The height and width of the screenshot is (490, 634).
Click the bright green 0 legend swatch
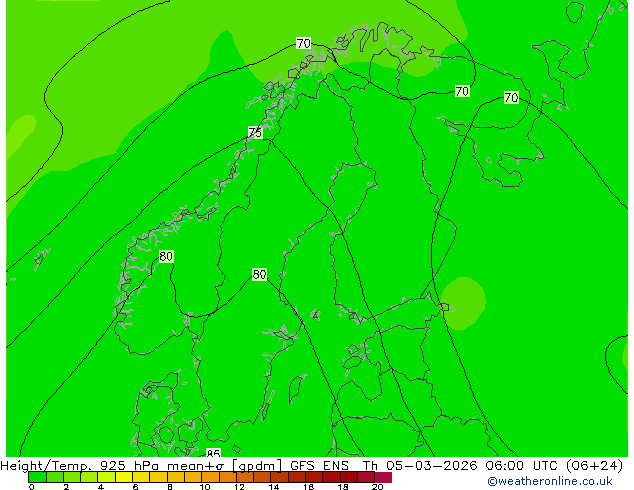pyautogui.click(x=37, y=477)
